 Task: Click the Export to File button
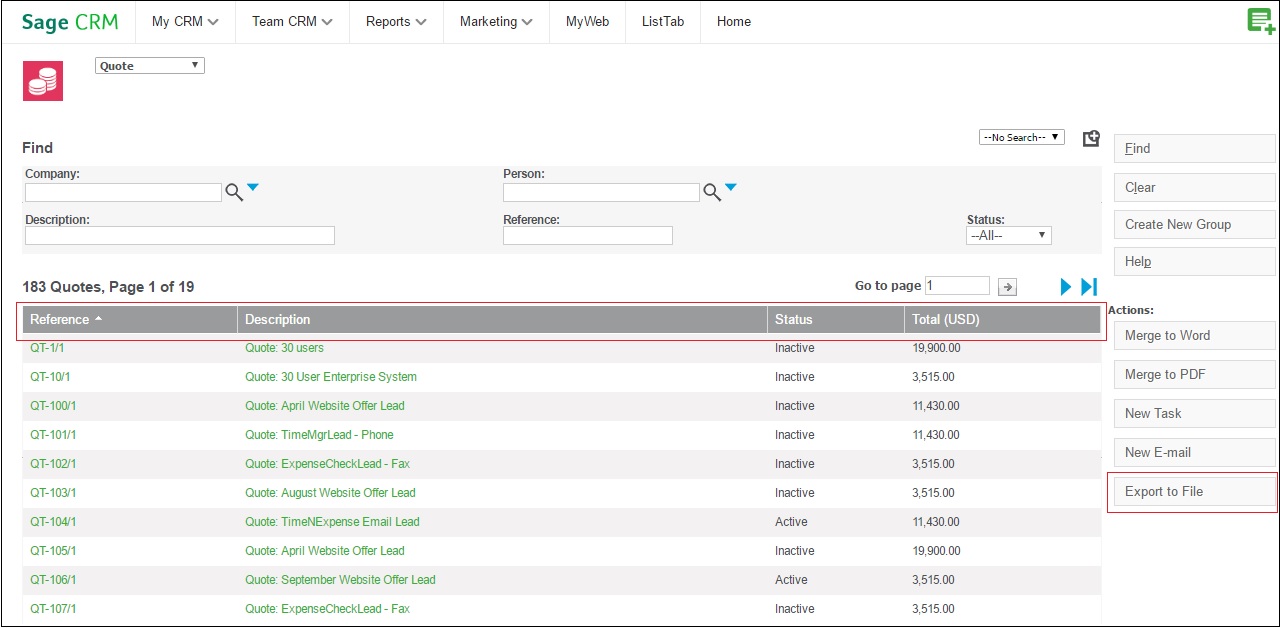[1194, 492]
